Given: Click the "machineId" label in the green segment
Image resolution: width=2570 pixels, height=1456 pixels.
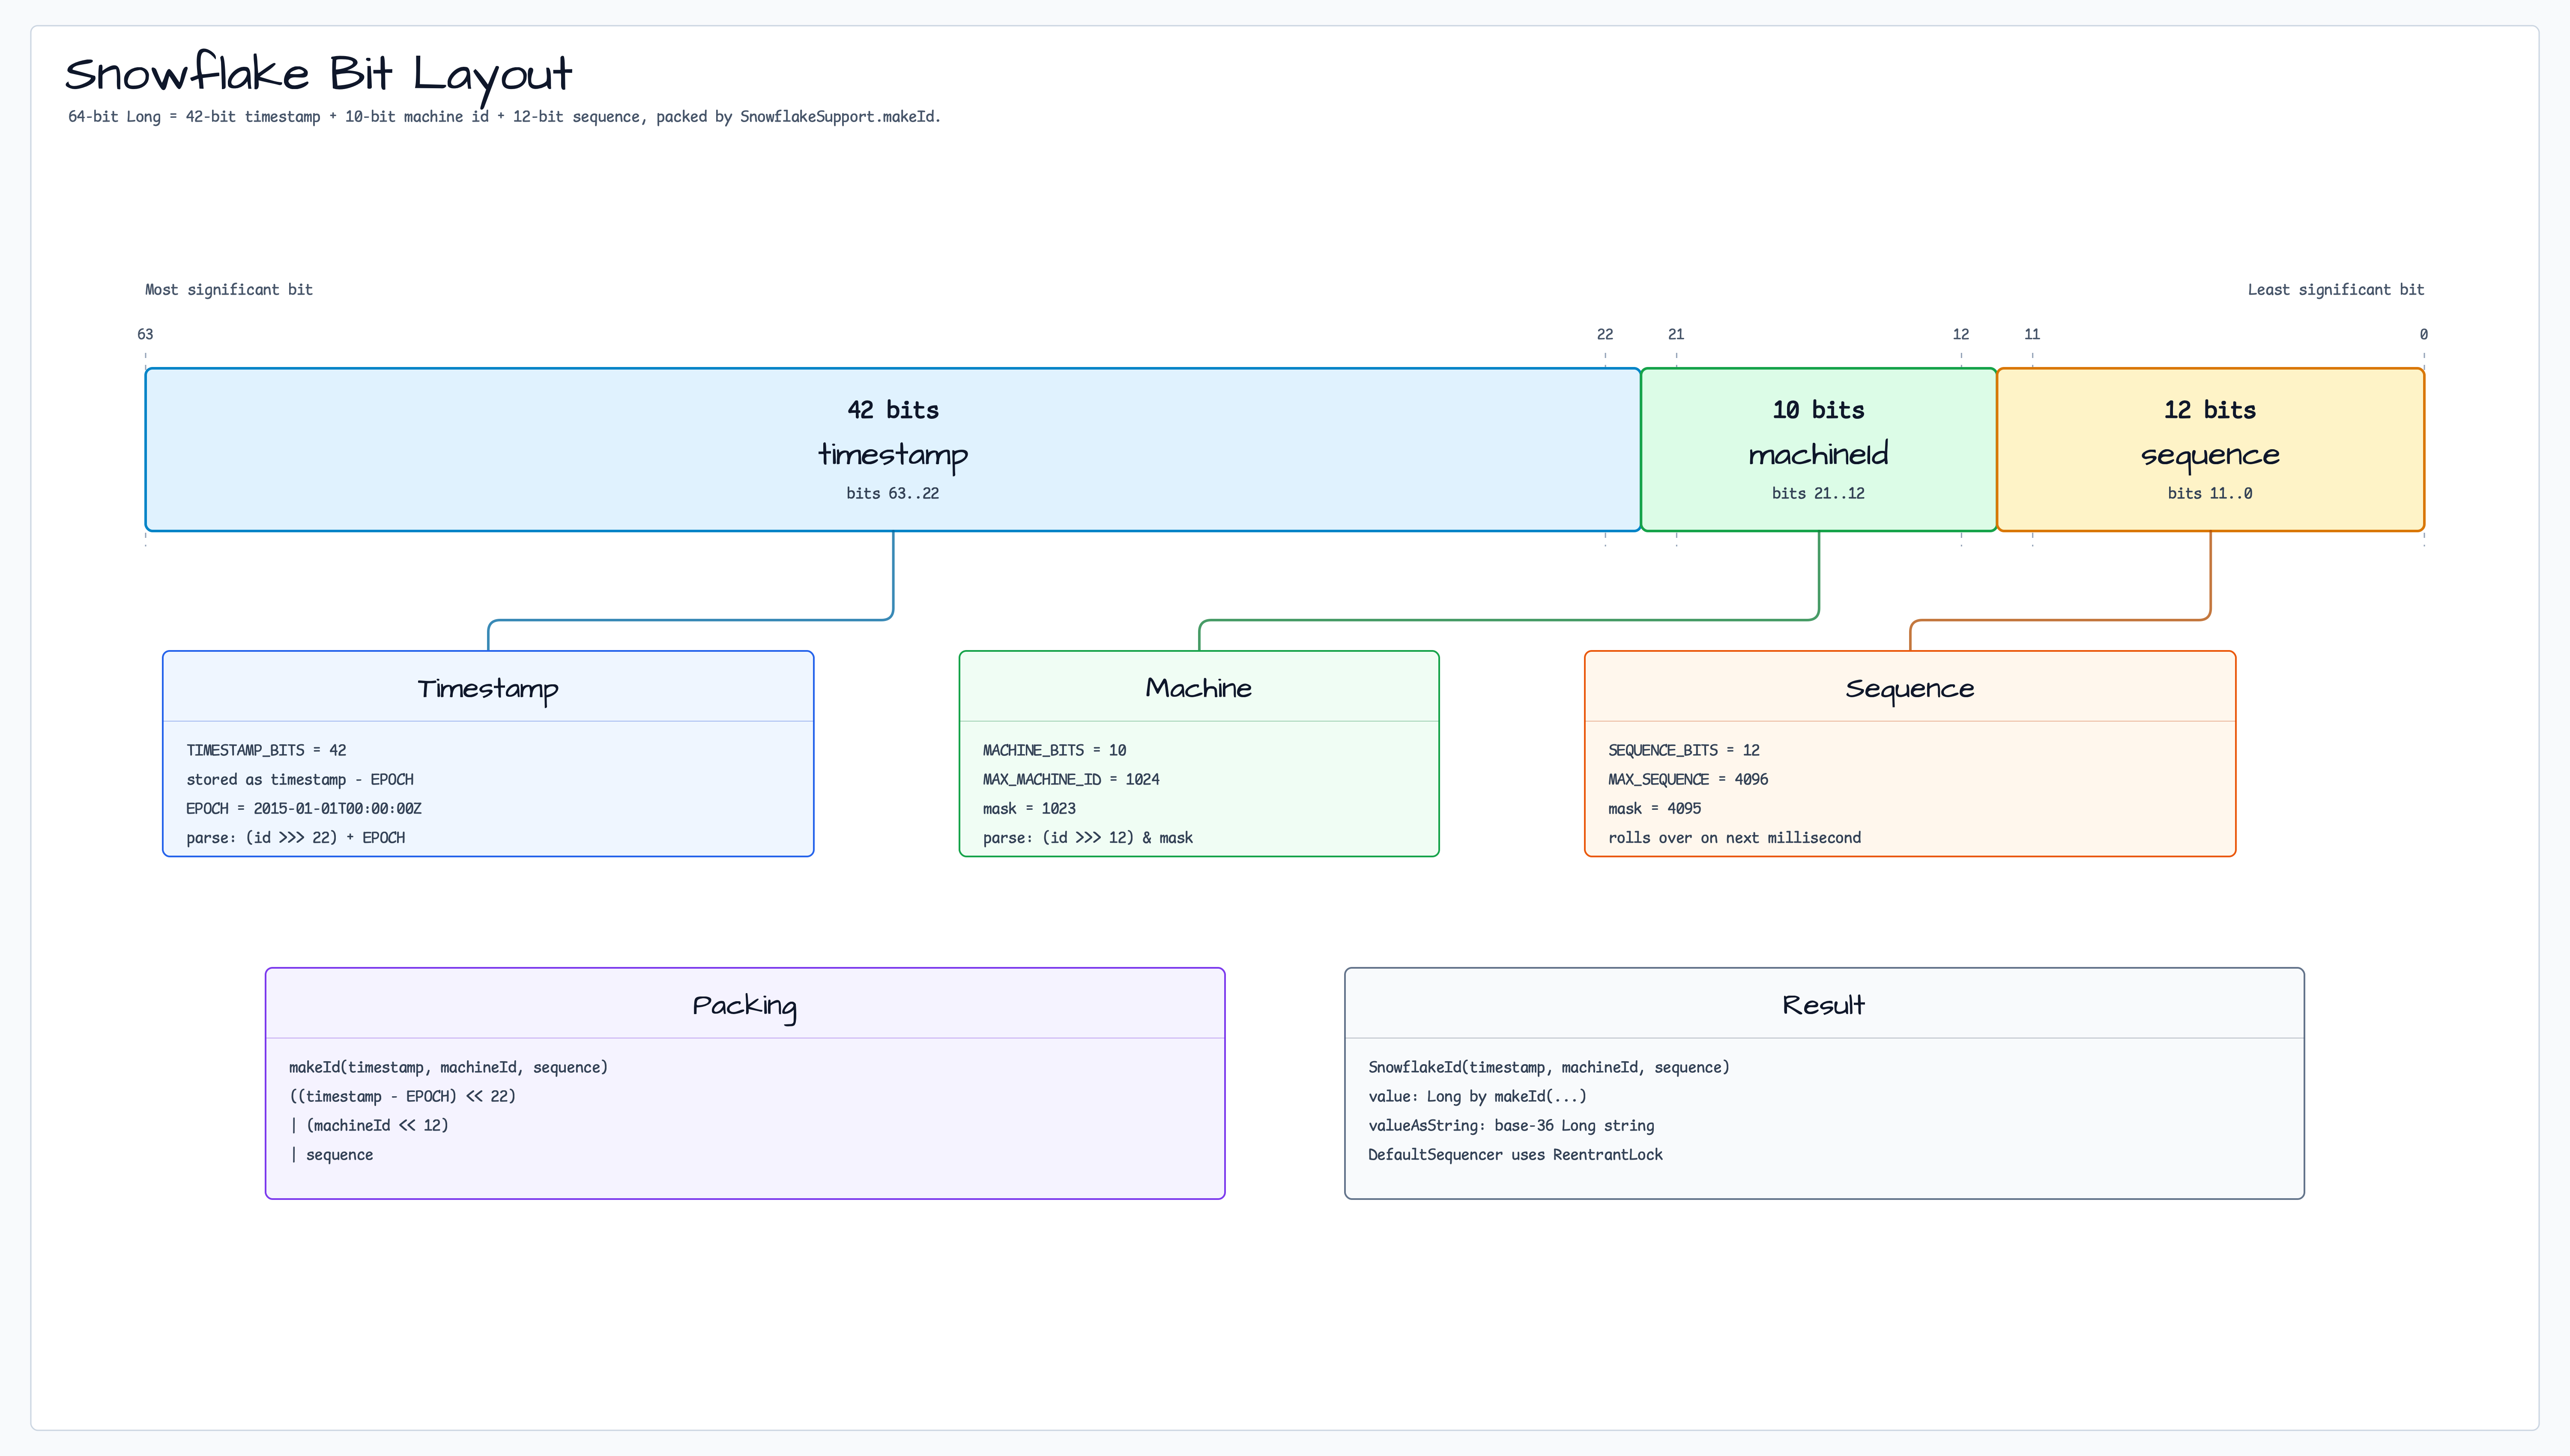Looking at the screenshot, I should tap(1819, 454).
